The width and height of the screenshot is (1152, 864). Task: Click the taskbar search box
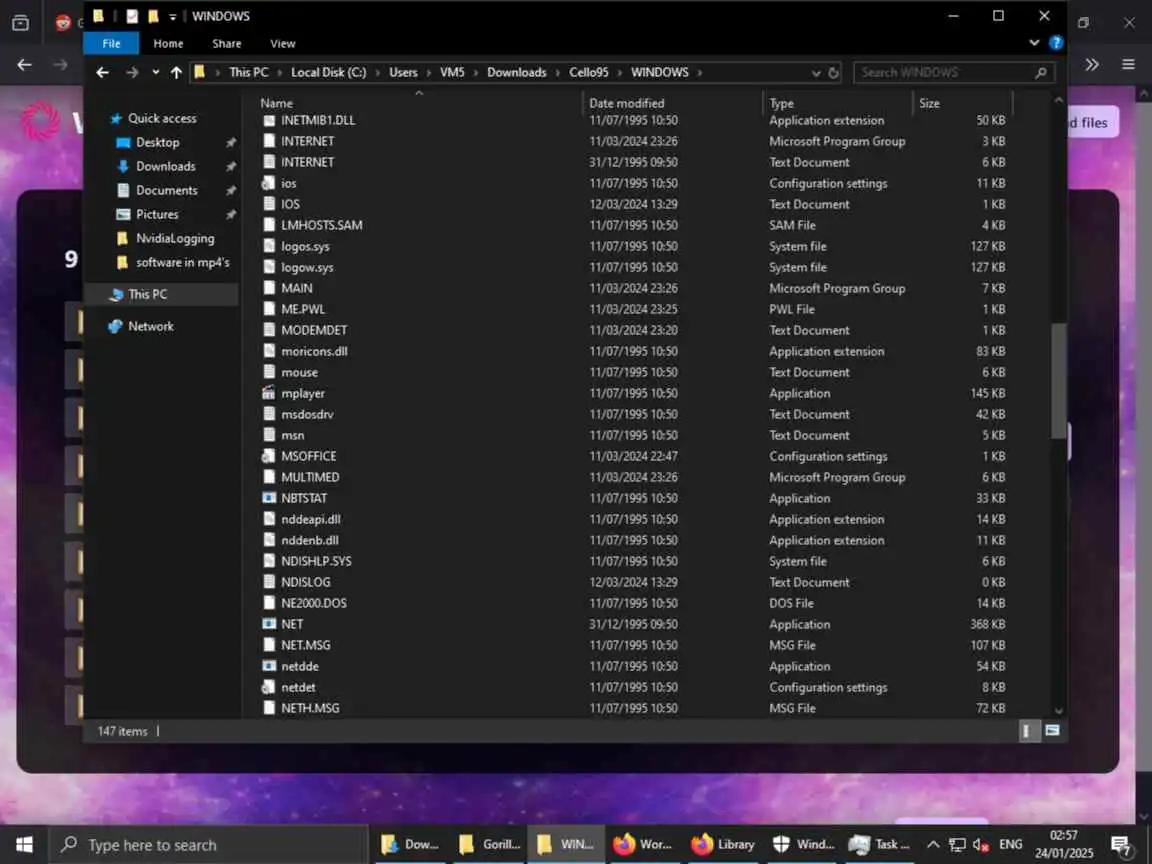[x=208, y=845]
